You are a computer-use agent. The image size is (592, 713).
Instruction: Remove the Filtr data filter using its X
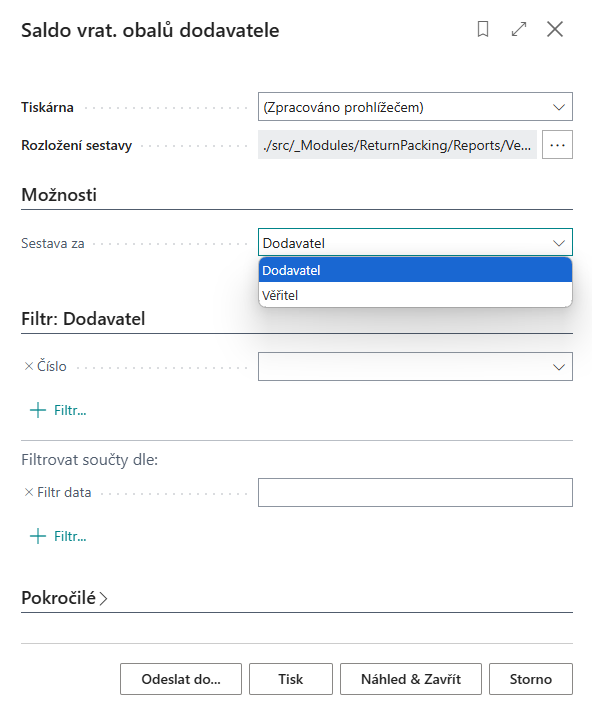(x=29, y=492)
